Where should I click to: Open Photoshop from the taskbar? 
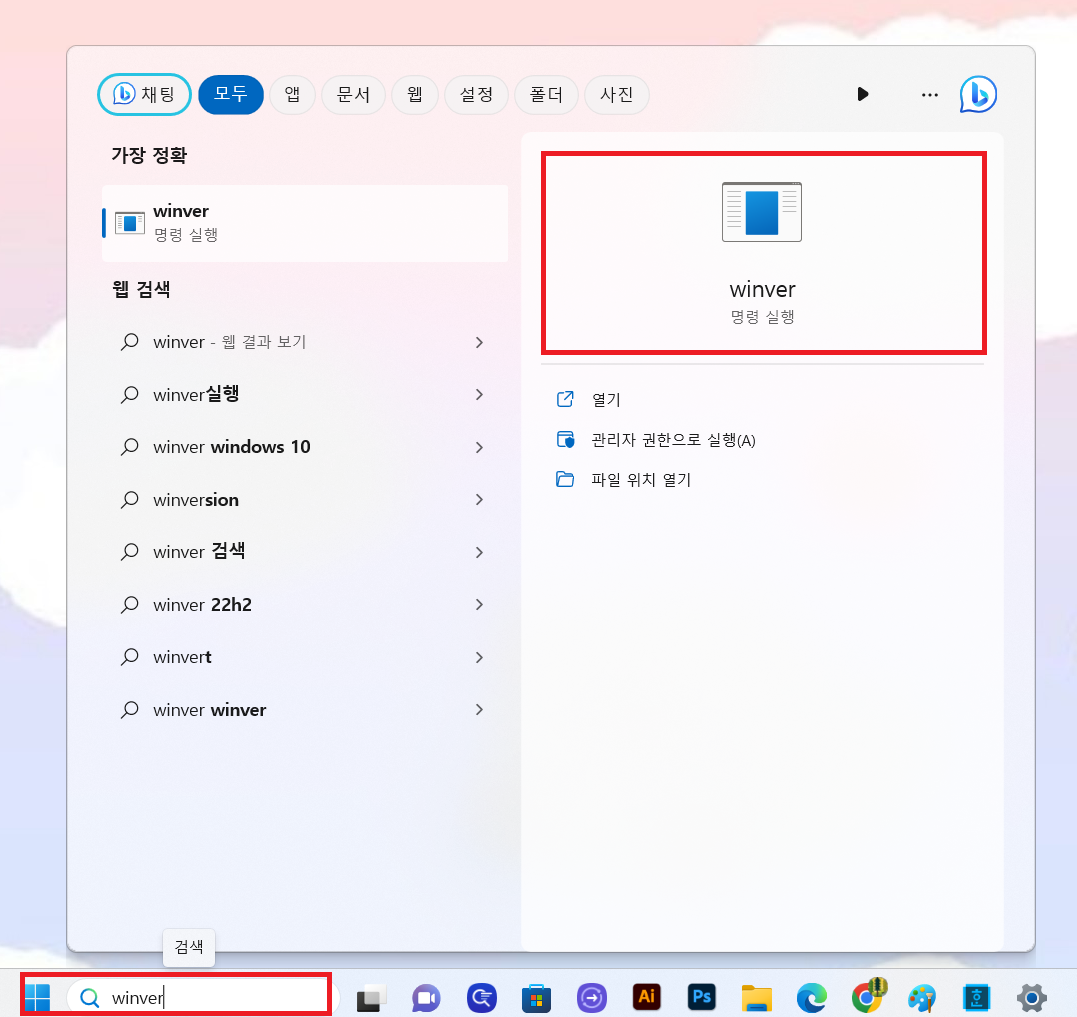point(701,997)
